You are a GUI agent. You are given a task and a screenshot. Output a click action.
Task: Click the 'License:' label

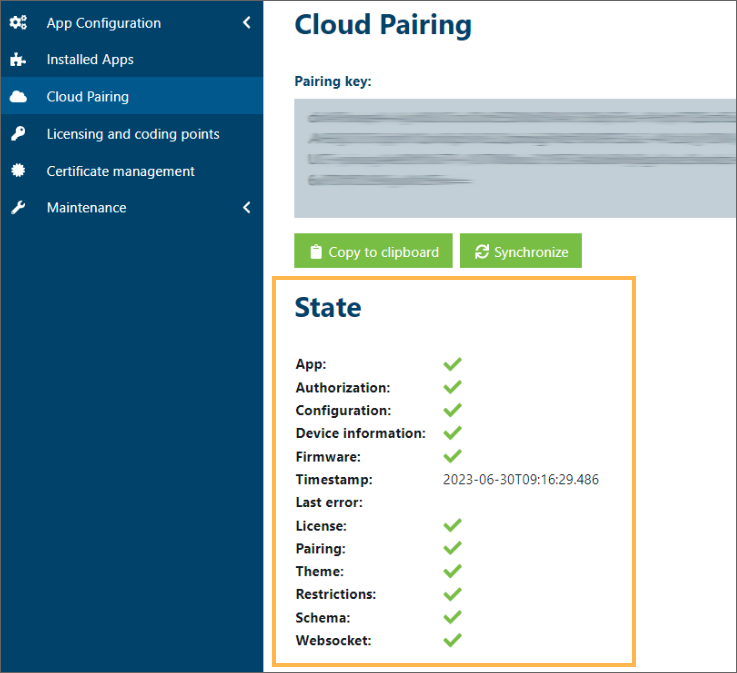pyautogui.click(x=321, y=525)
